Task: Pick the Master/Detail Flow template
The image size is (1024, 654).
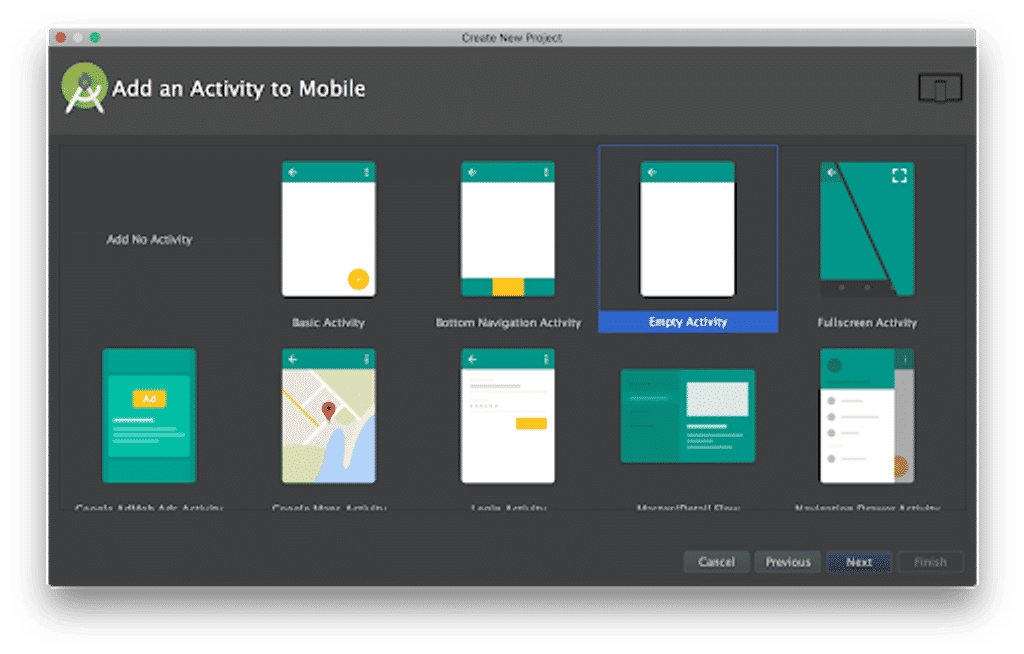Action: point(687,416)
